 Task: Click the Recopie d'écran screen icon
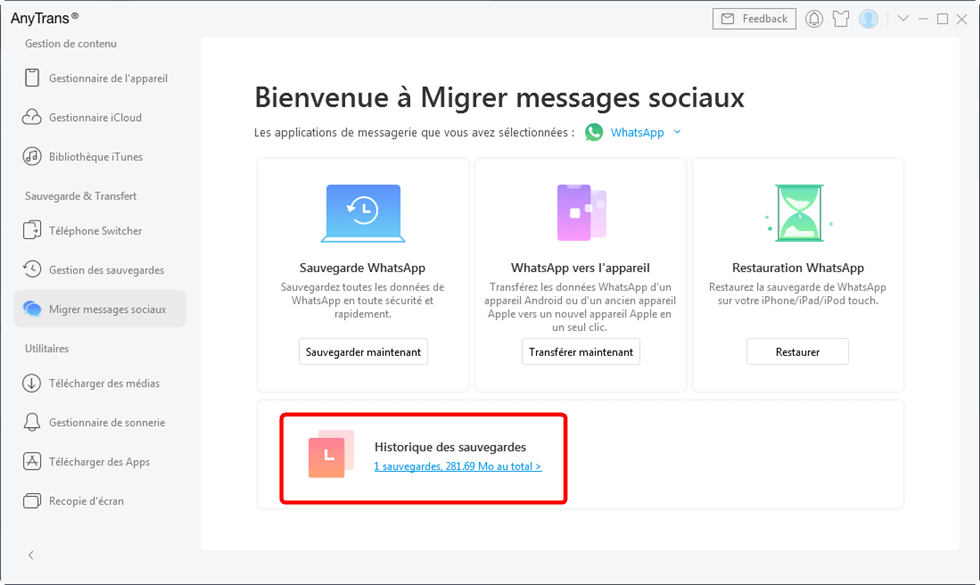32,501
